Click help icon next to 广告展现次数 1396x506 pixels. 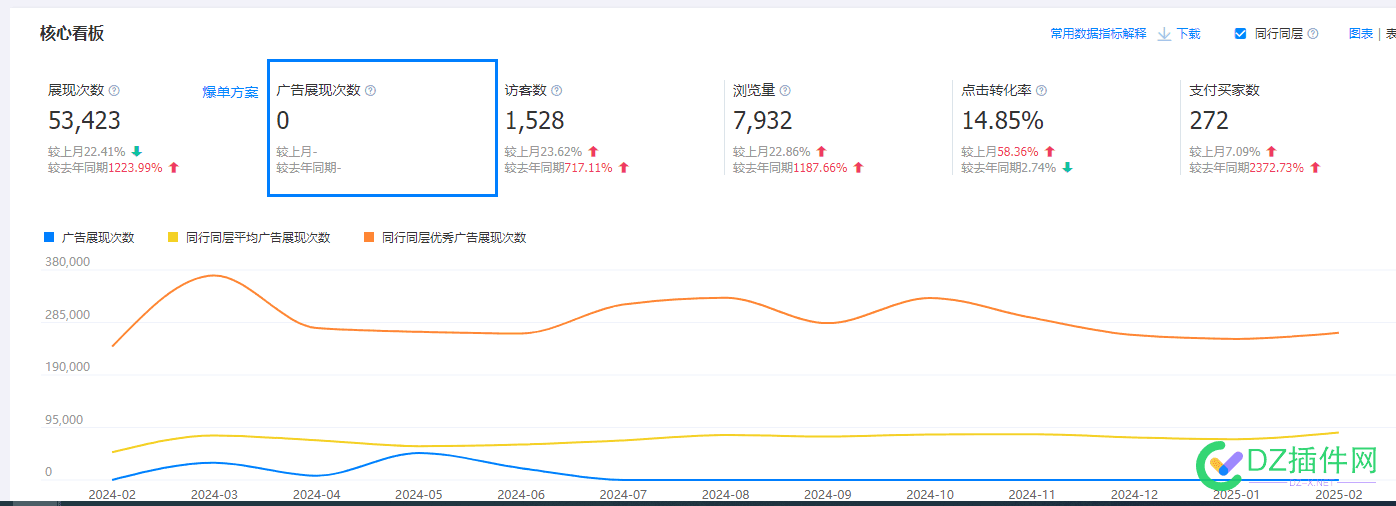pos(370,90)
